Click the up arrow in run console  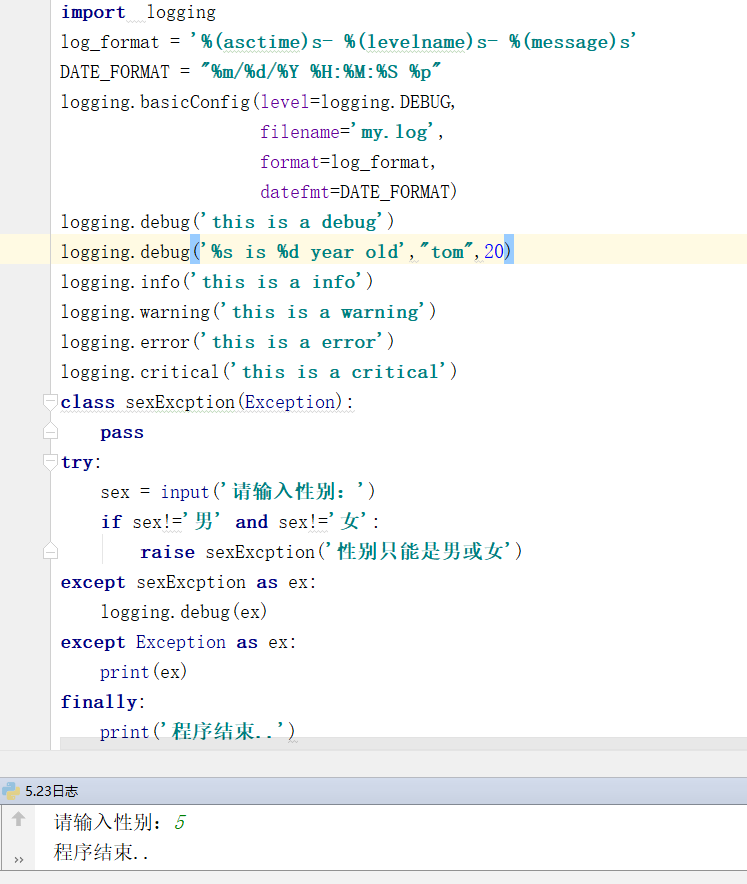coord(18,819)
